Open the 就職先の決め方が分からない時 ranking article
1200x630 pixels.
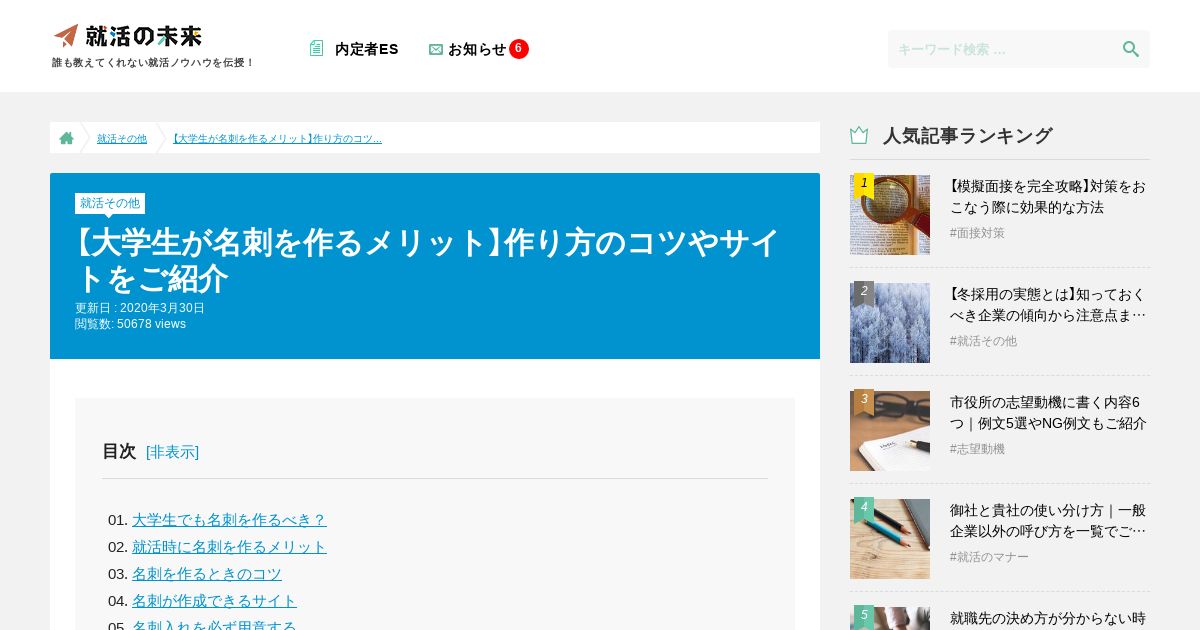click(1048, 619)
